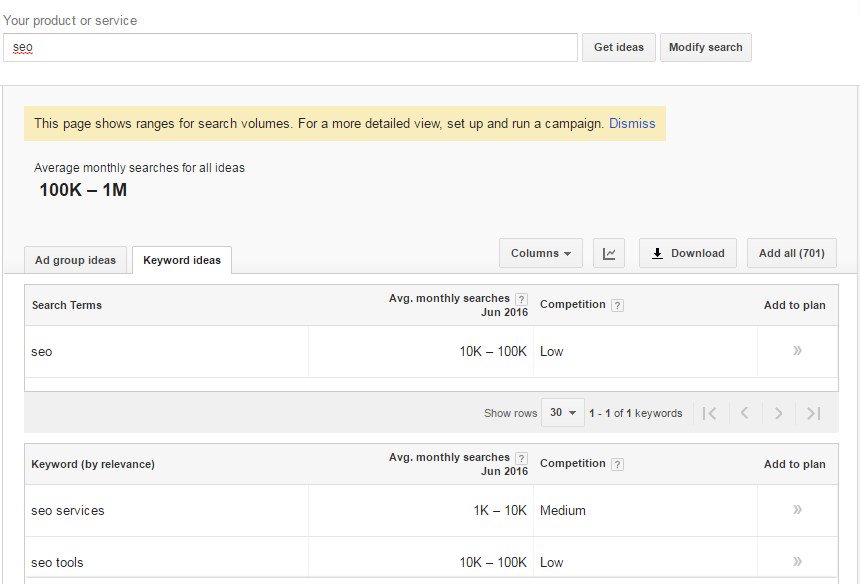This screenshot has width=860, height=584.
Task: Open help for Competition in Keyword ideas table
Action: point(617,464)
